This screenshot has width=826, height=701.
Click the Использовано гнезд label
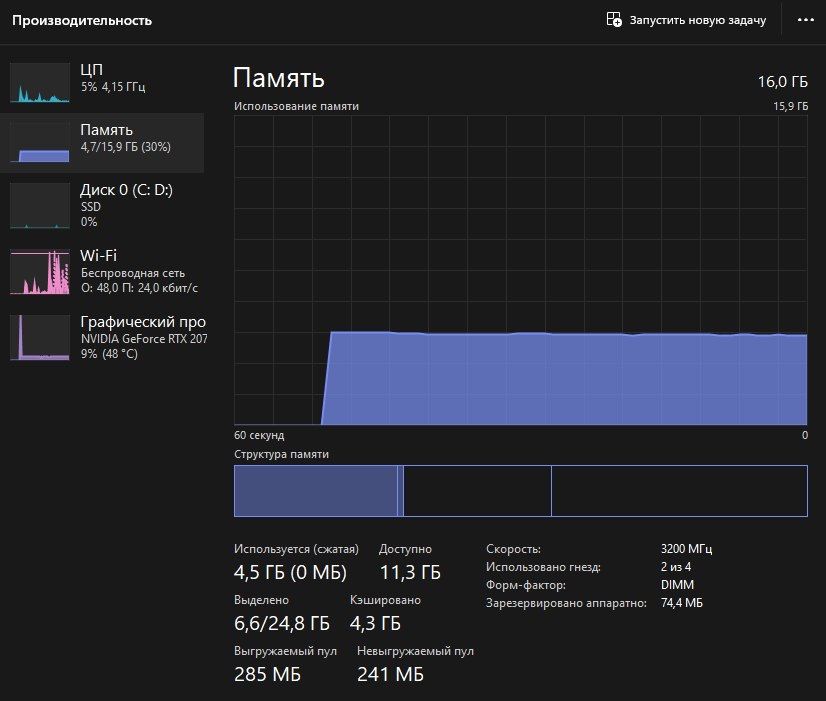[543, 567]
